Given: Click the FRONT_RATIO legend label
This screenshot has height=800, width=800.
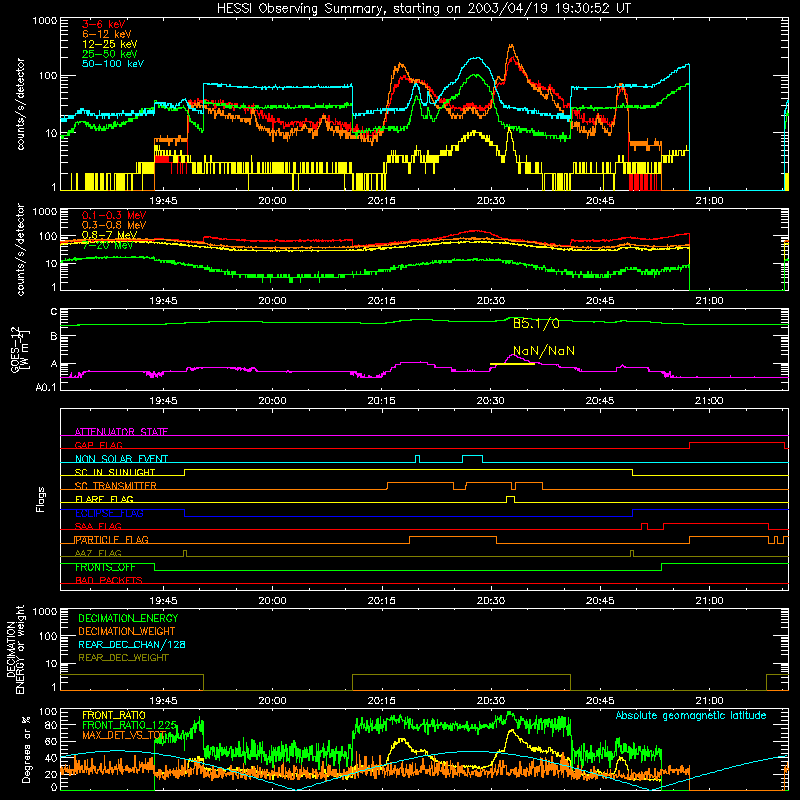Looking at the screenshot, I should pyautogui.click(x=114, y=715).
